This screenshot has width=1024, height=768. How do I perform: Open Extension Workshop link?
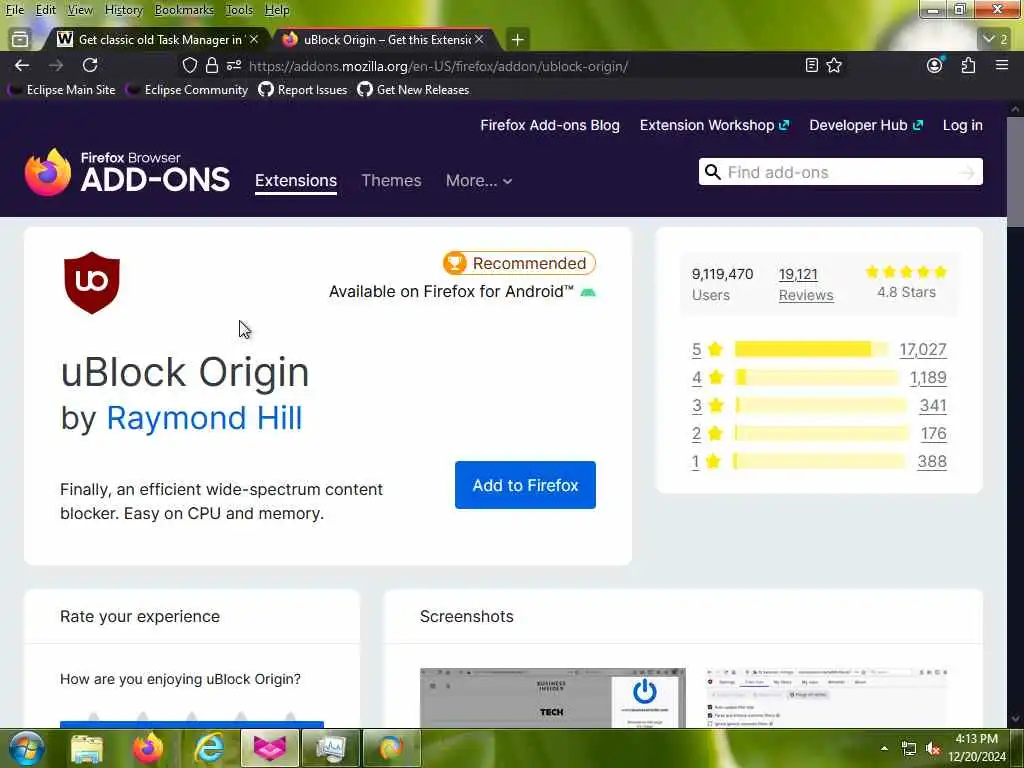[x=714, y=125]
